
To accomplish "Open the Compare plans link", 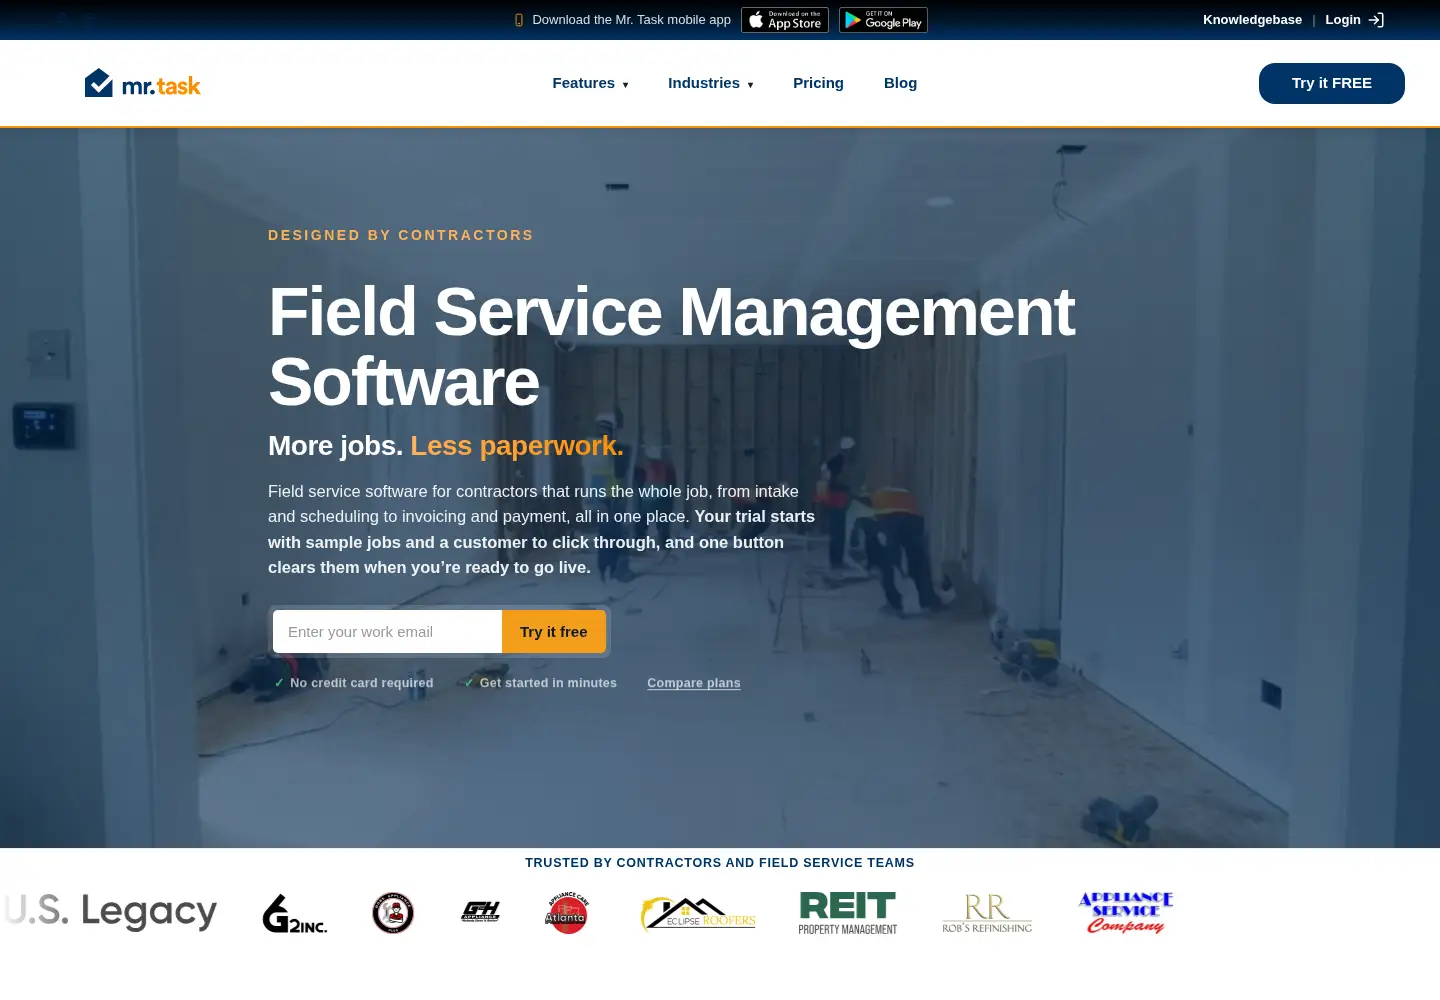I will (x=694, y=683).
